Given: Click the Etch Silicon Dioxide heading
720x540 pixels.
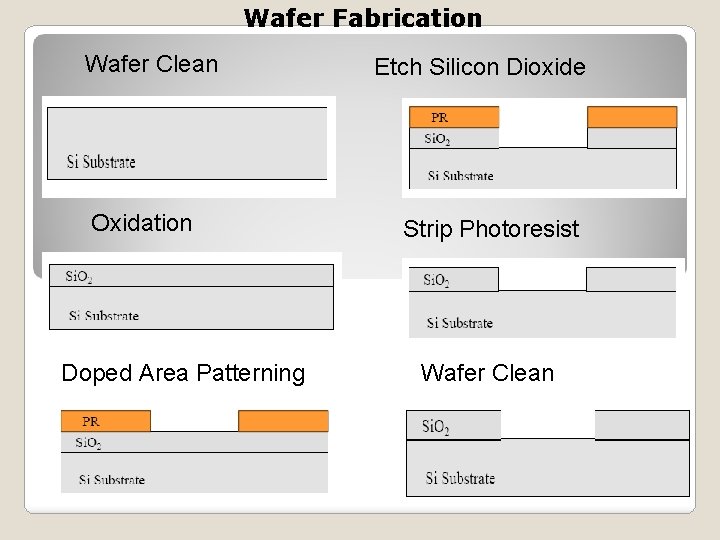Looking at the screenshot, I should coord(479,68).
